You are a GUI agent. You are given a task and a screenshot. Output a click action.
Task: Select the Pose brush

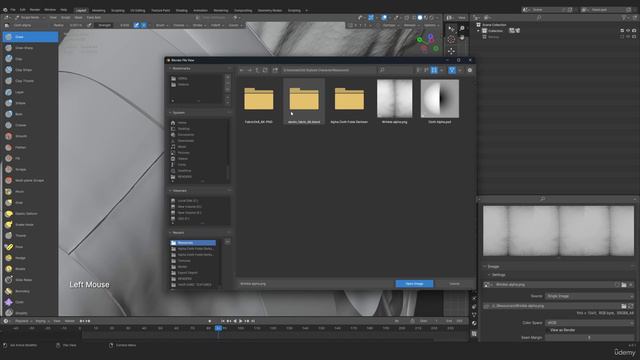[30, 247]
